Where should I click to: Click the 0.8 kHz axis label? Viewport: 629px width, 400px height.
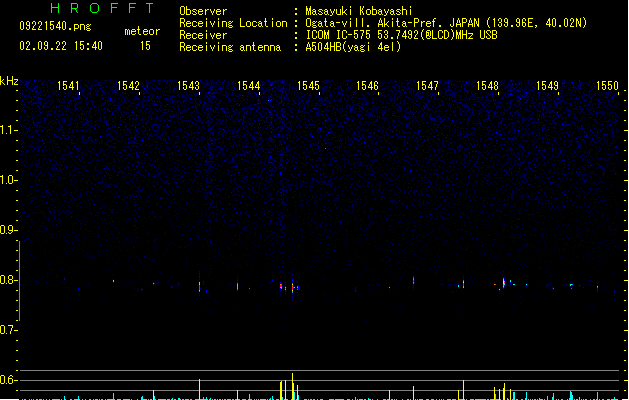8,280
